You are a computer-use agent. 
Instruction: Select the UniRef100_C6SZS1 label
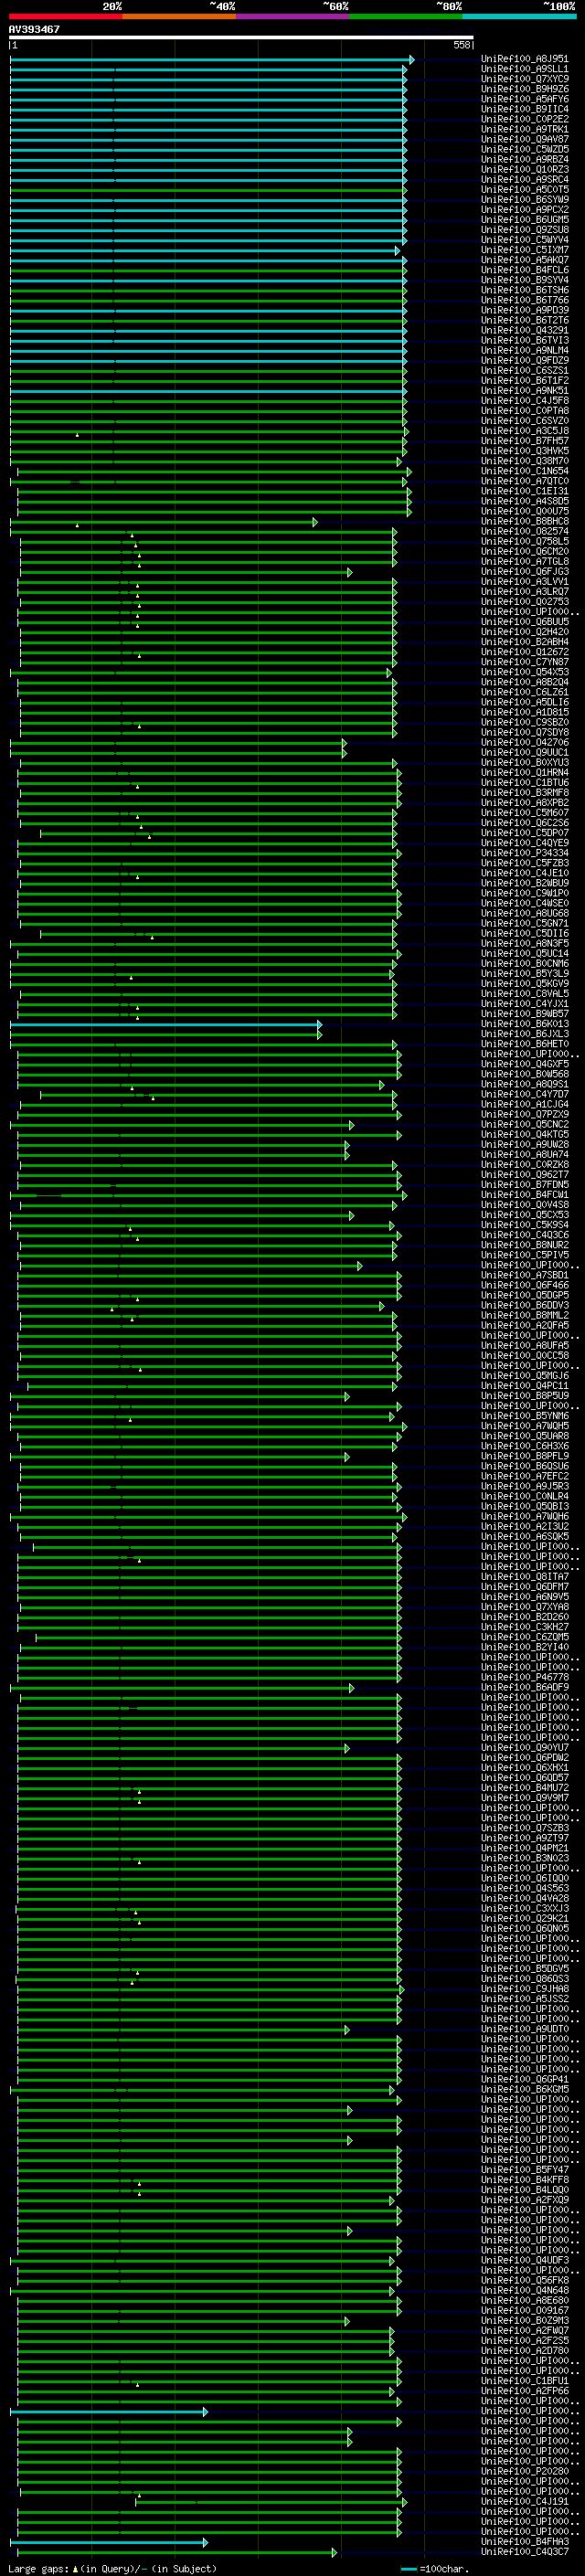(x=525, y=371)
